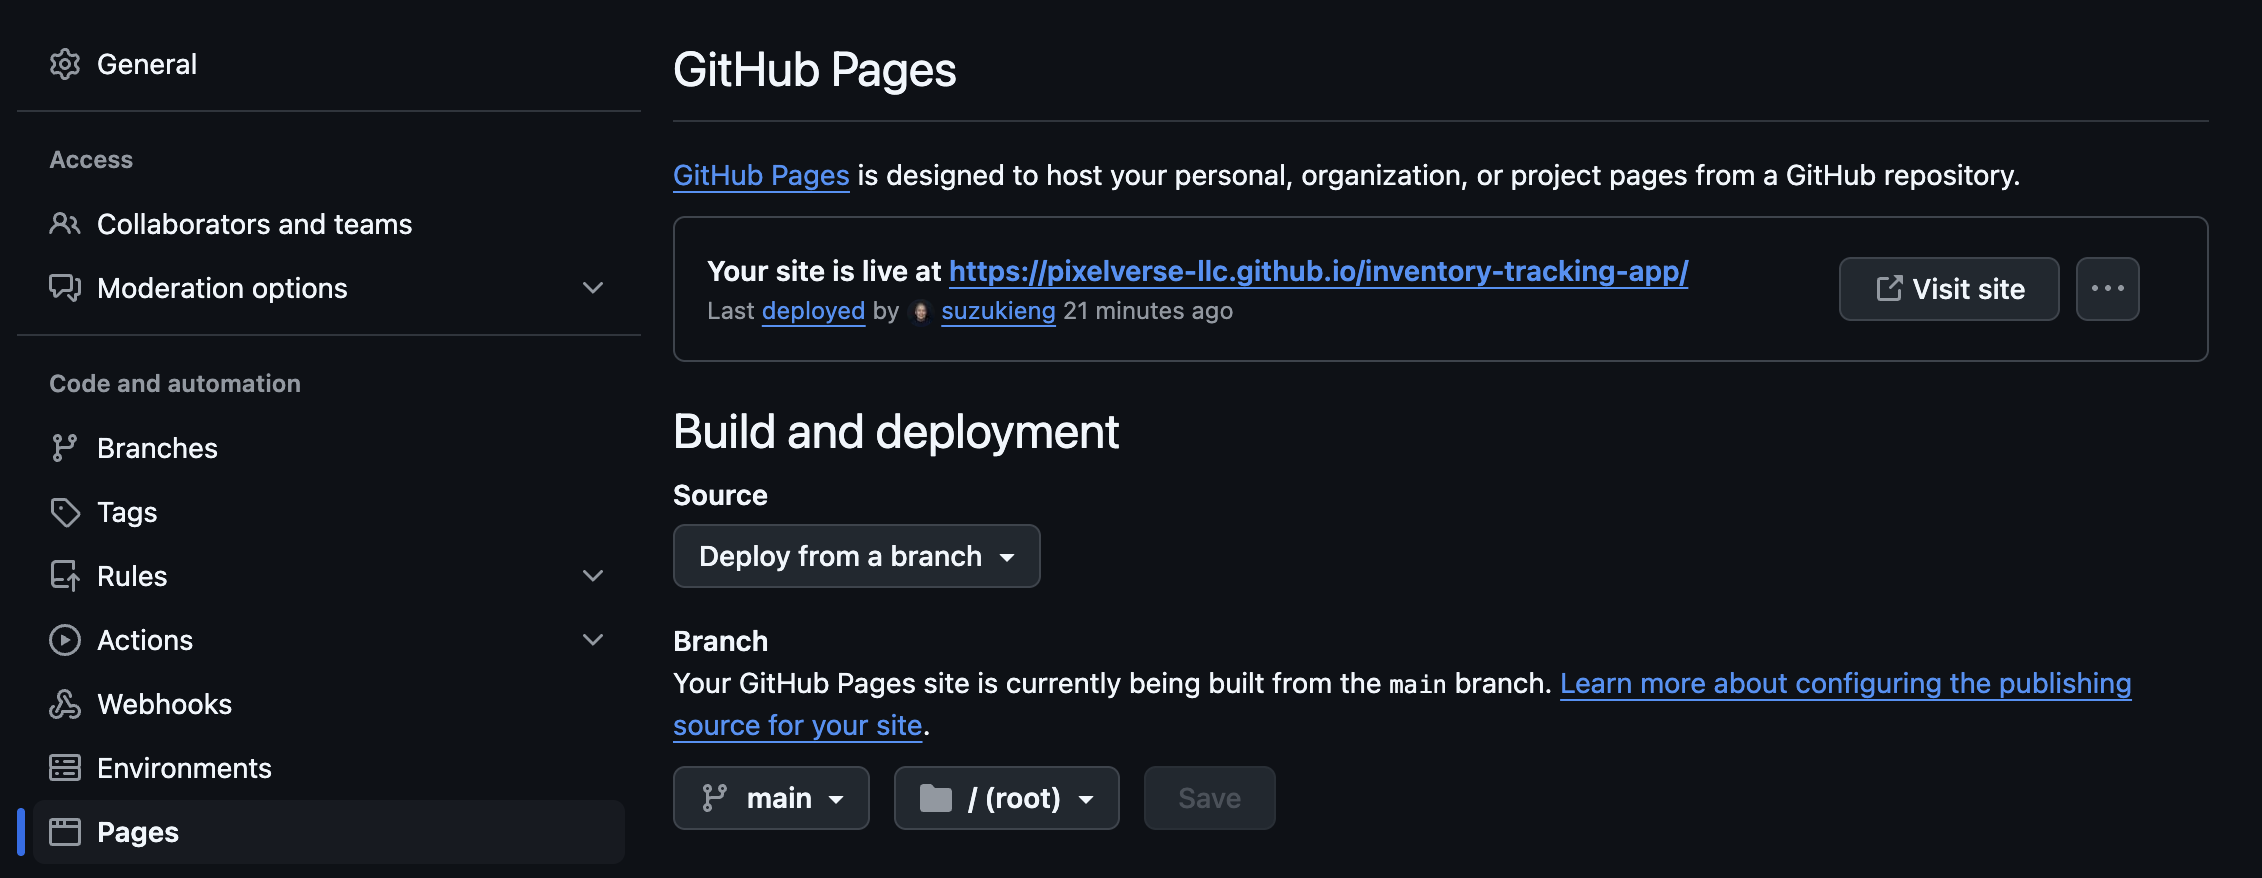Open suzukieng's profile link
Viewport: 2262px width, 878px height.
(998, 311)
